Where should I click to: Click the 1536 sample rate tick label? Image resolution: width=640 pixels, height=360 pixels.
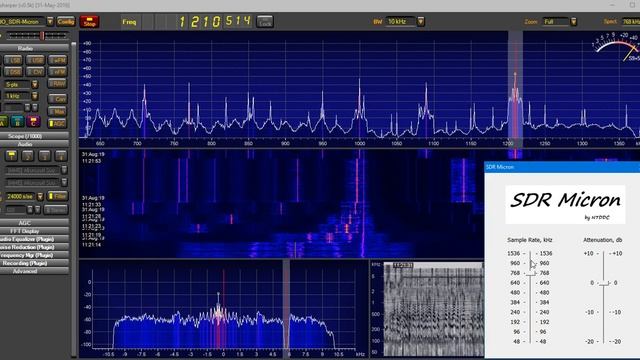513,253
